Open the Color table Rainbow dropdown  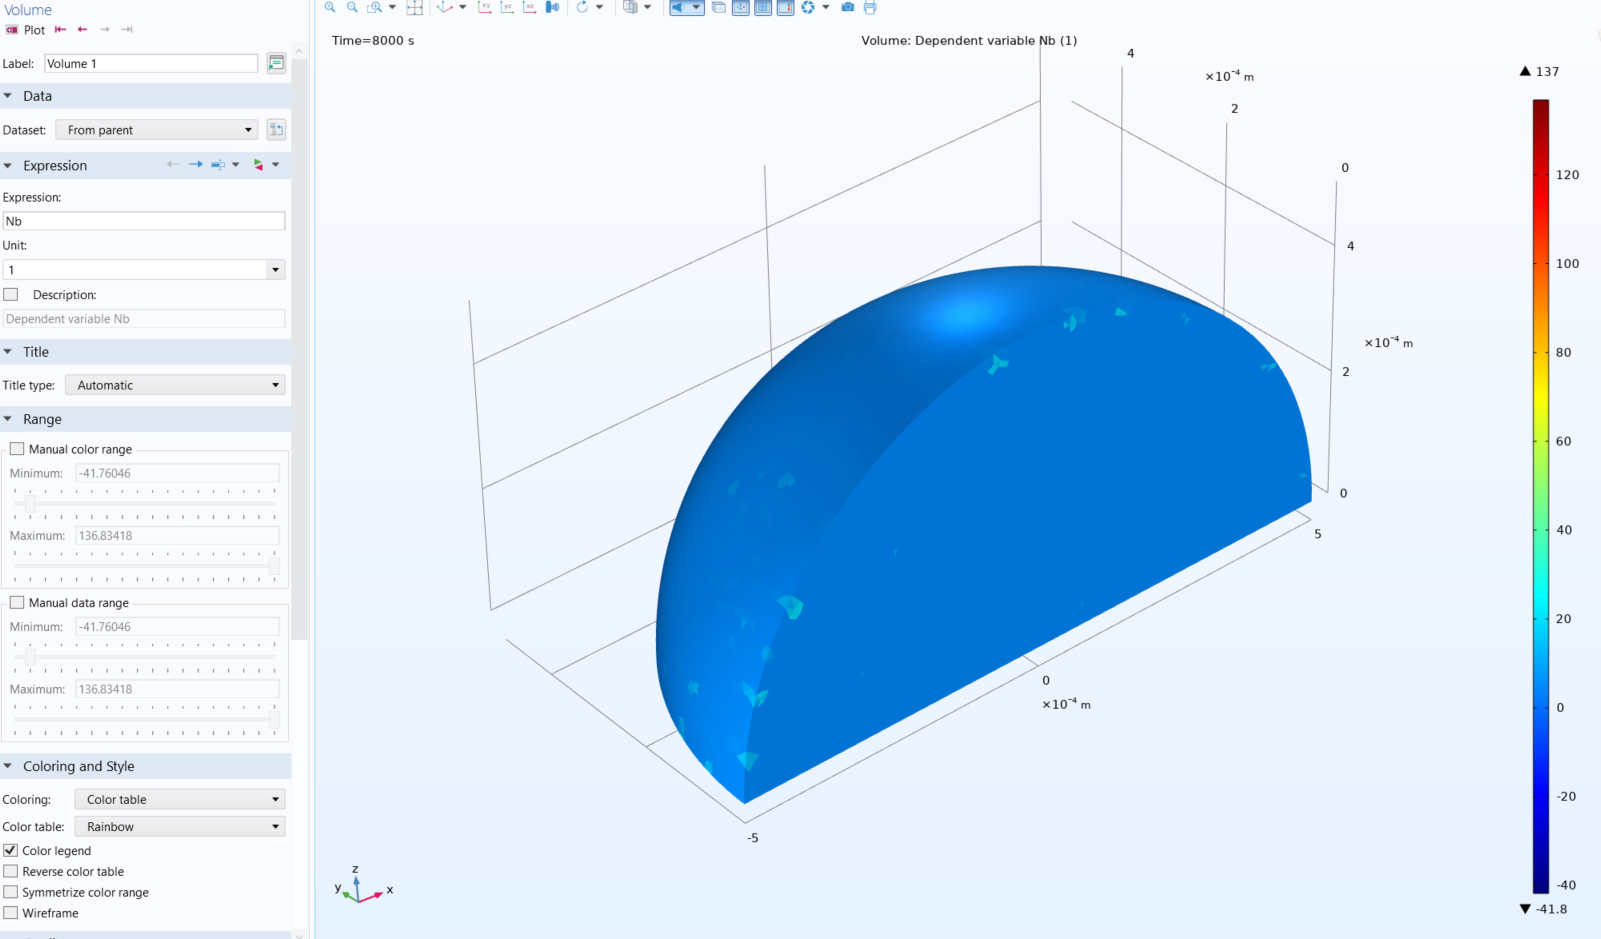[x=180, y=827]
